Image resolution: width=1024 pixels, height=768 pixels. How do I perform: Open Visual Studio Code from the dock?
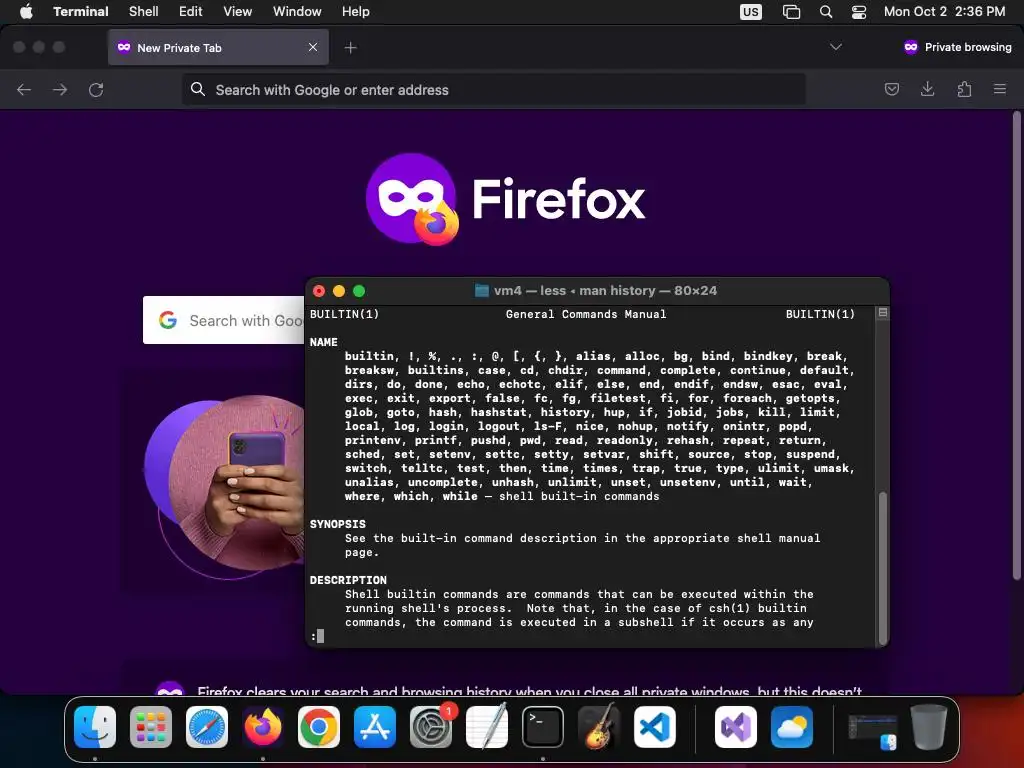(655, 727)
